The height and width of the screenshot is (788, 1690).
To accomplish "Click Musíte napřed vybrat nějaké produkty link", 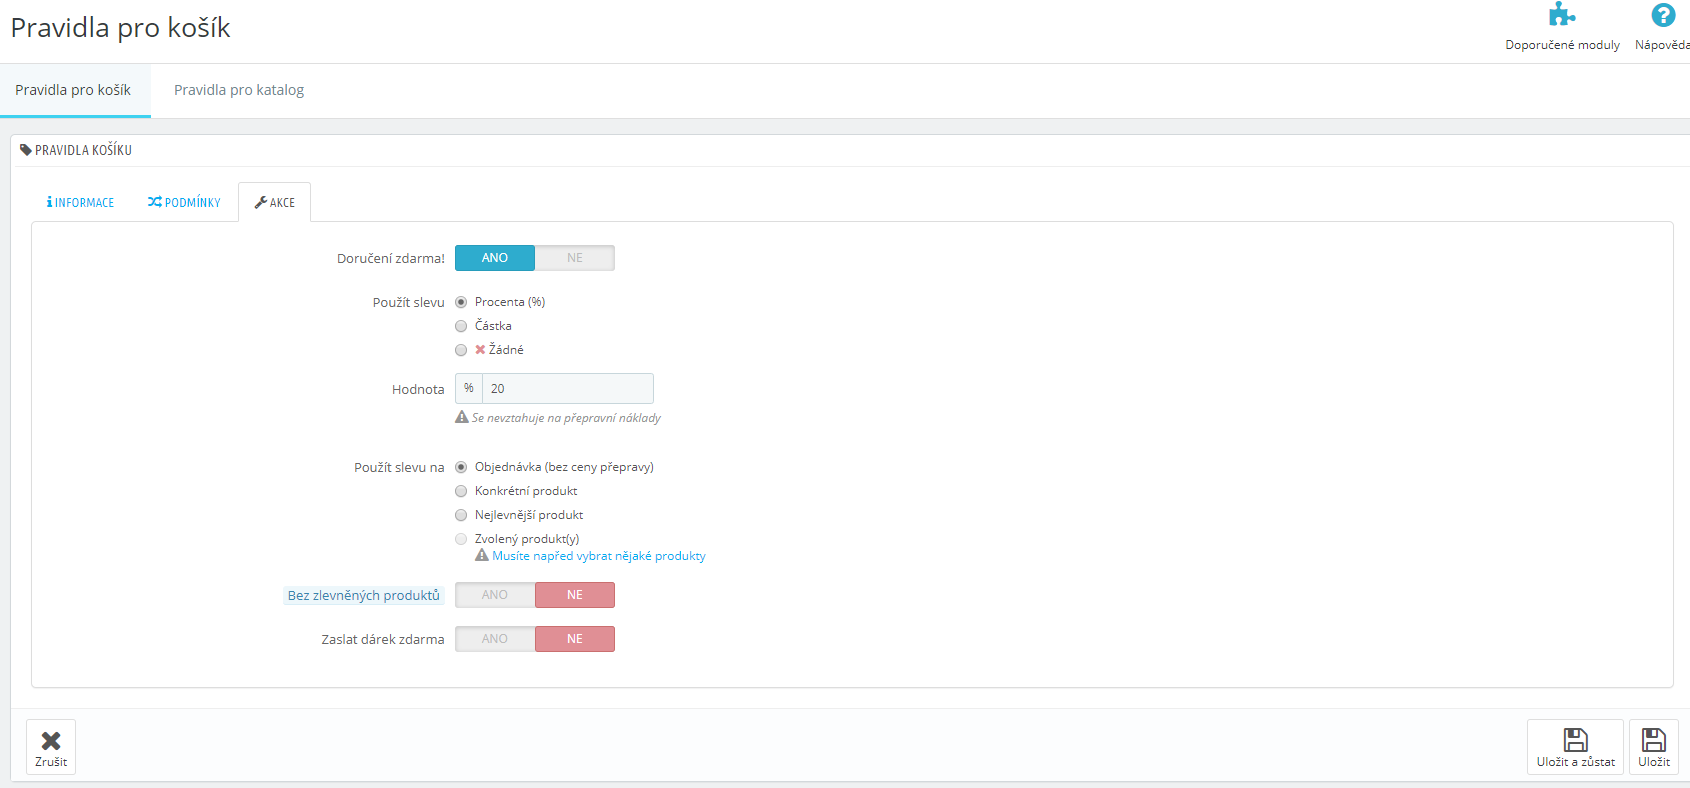I will [599, 556].
